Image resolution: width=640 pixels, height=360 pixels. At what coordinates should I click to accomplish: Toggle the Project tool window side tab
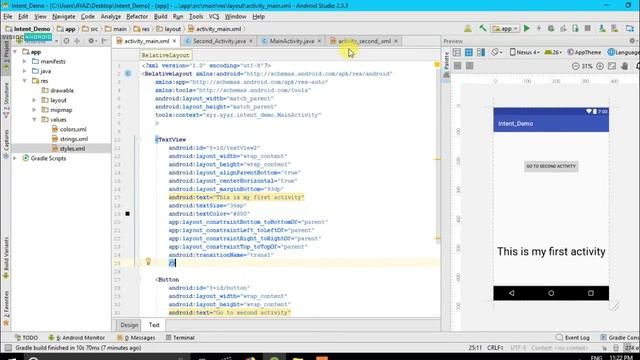(6, 55)
